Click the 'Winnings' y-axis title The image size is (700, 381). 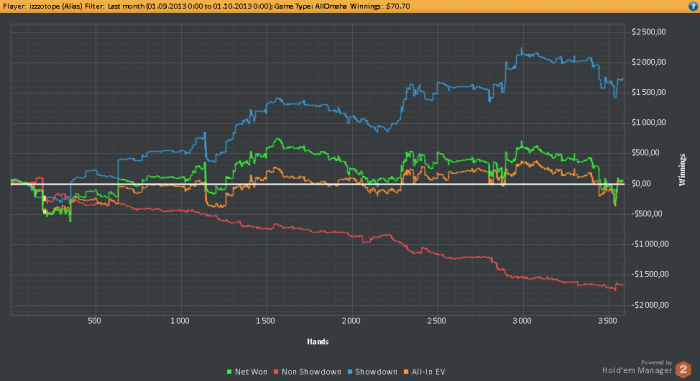[682, 170]
